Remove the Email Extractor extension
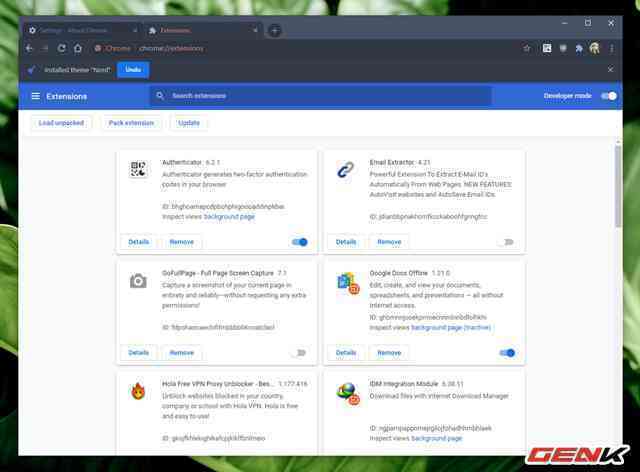The height and width of the screenshot is (472, 640). [389, 242]
